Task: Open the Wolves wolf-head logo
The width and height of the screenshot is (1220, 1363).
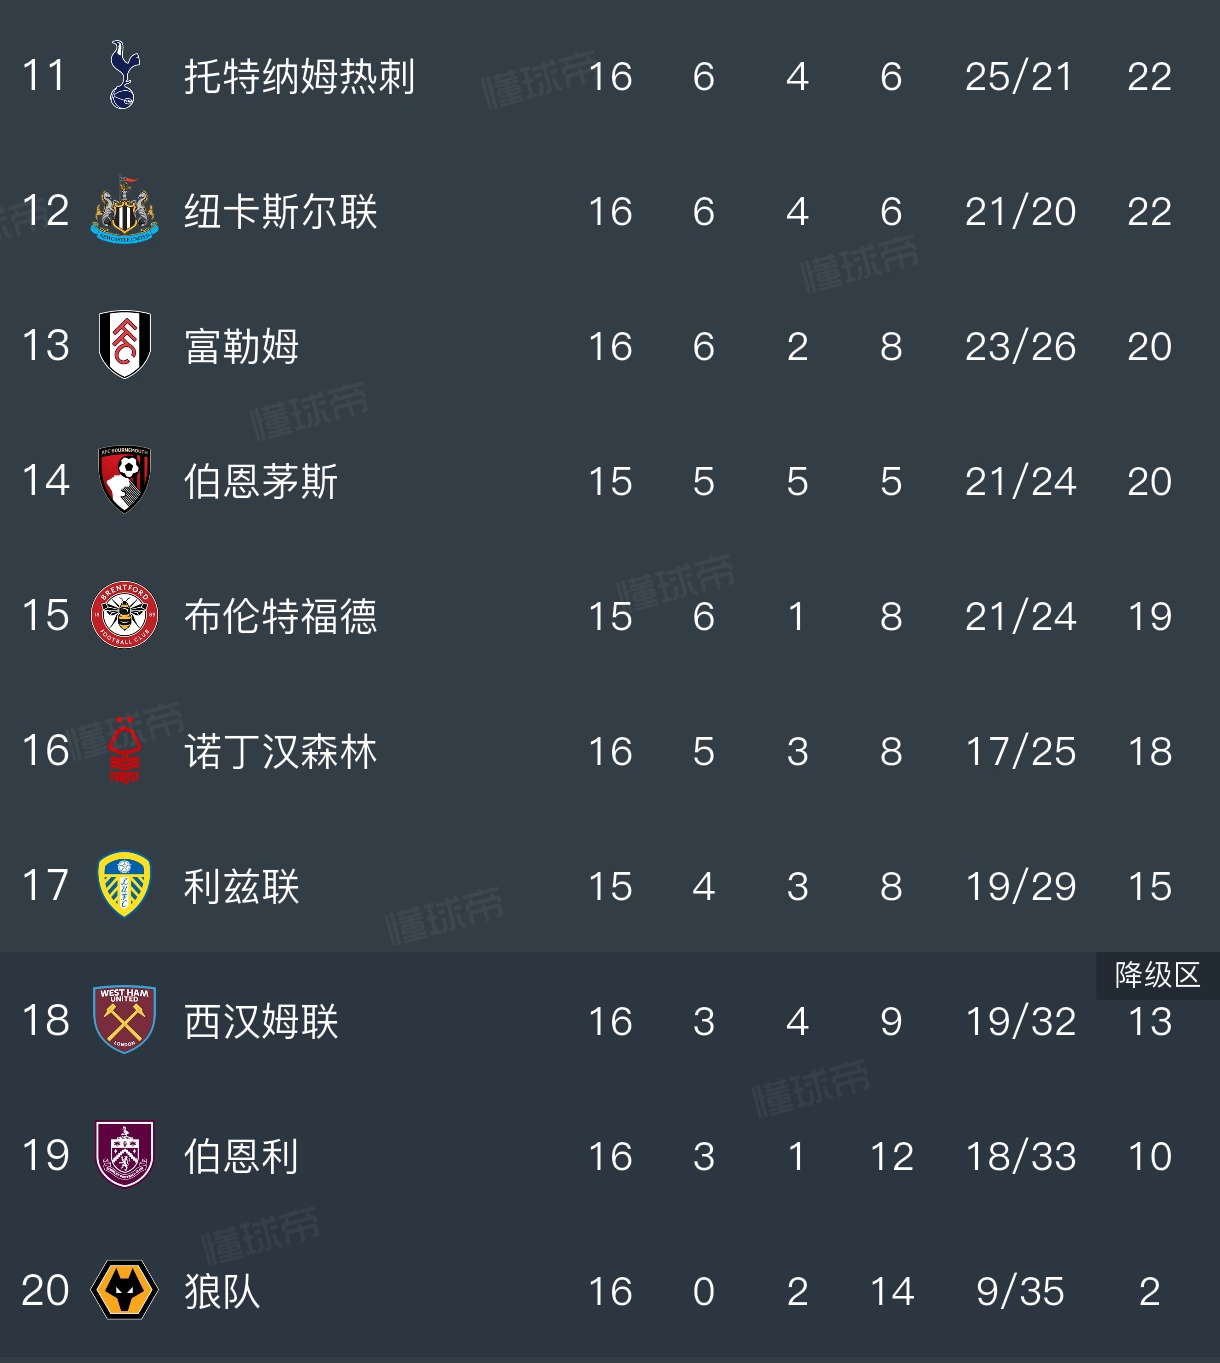Action: (124, 1290)
